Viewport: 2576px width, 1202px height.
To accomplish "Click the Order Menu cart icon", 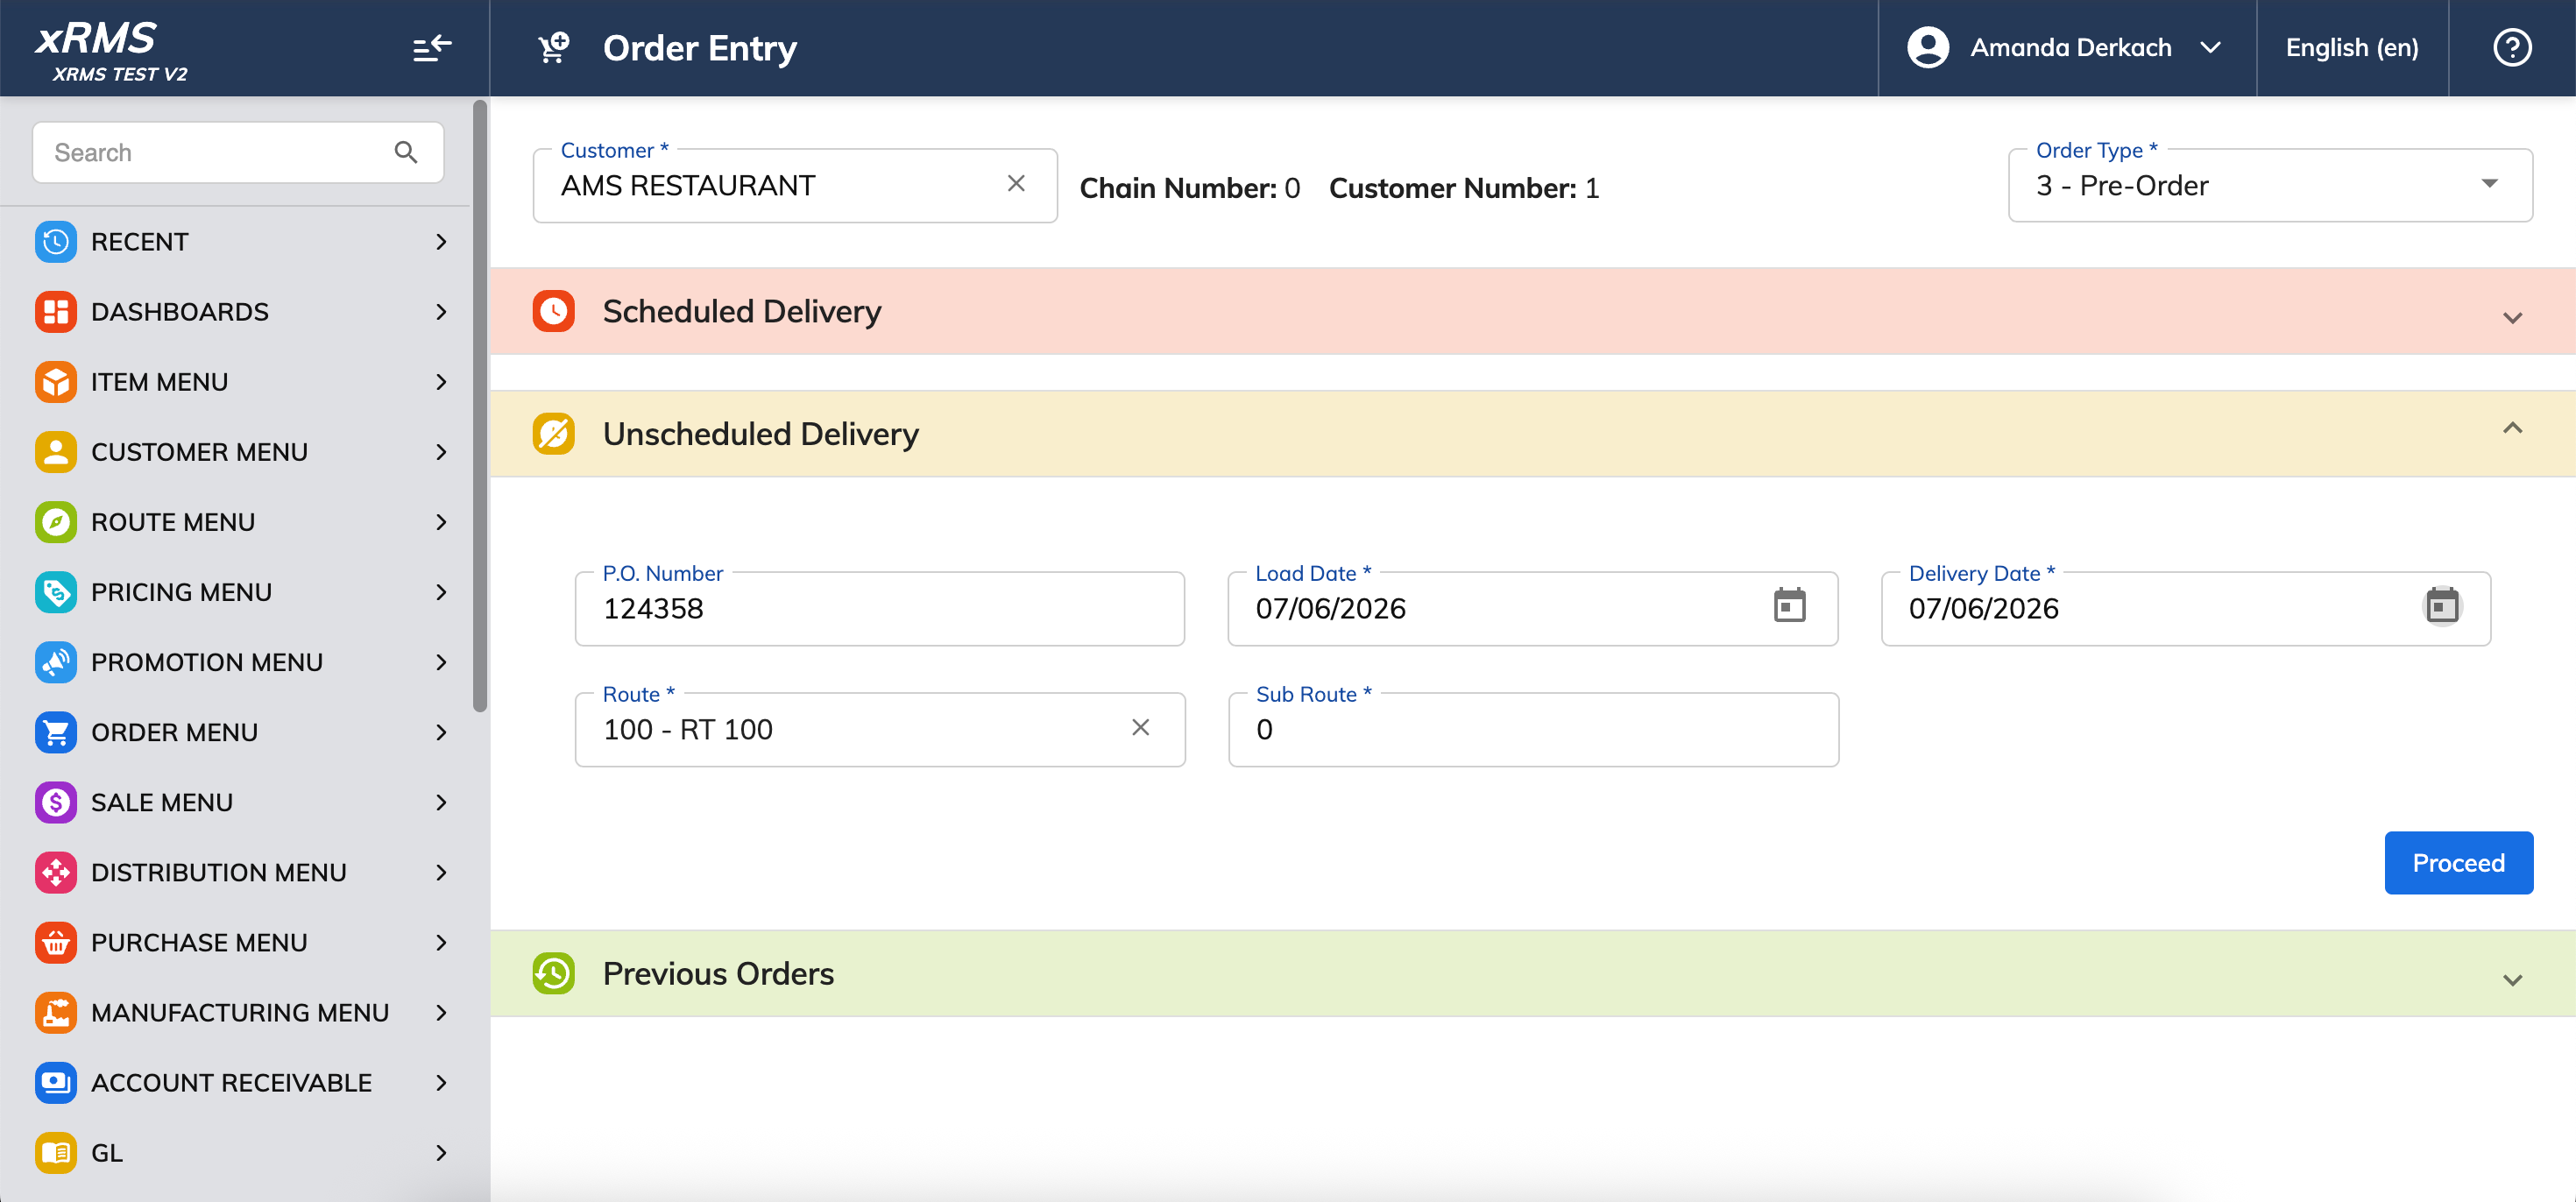I will [56, 732].
